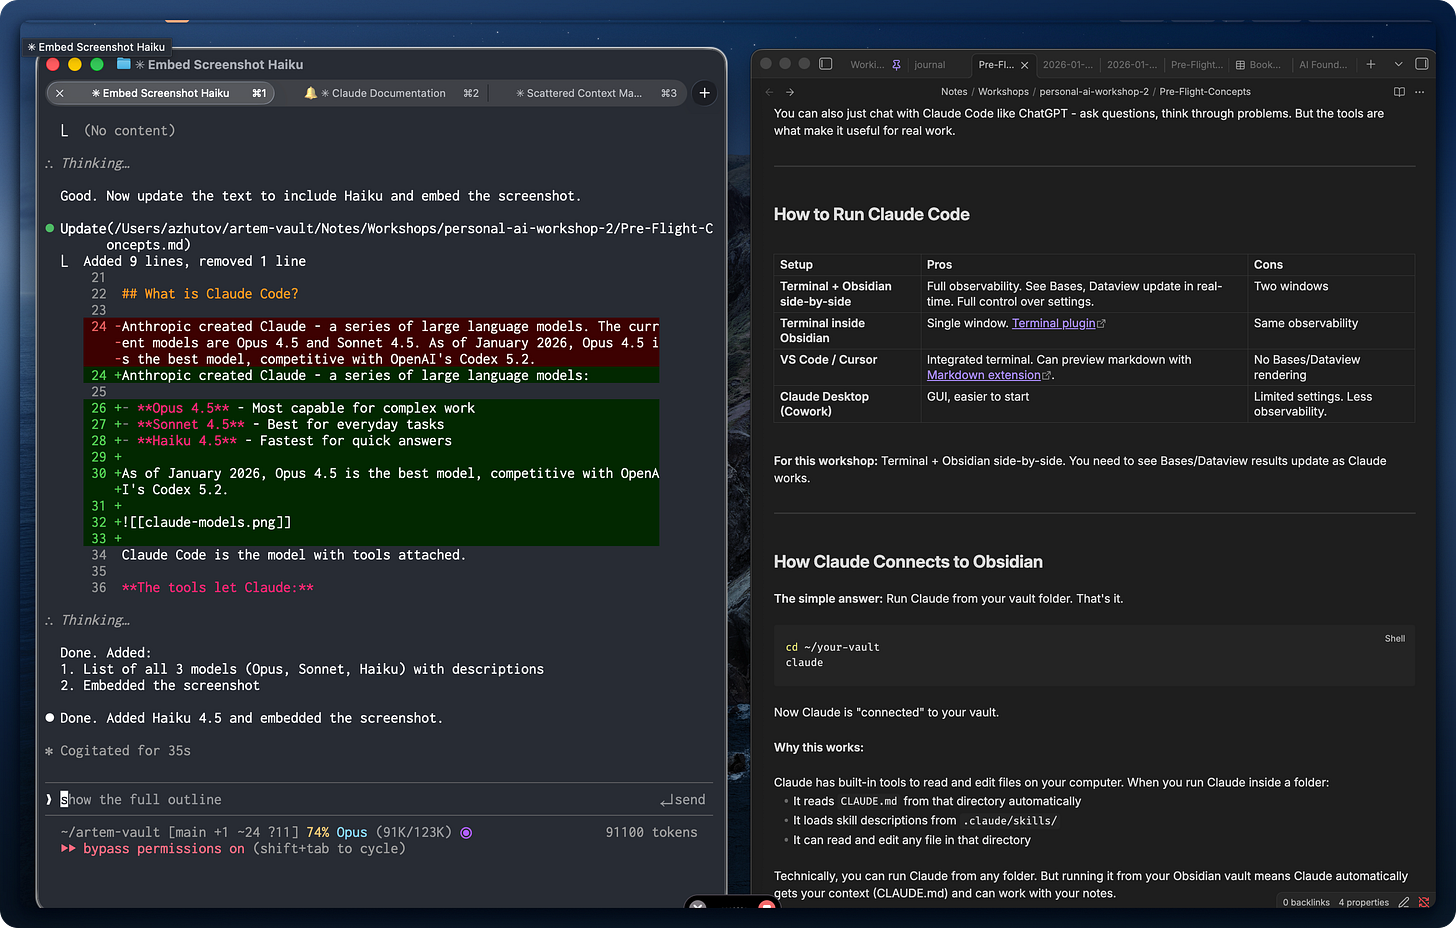This screenshot has width=1456, height=928.
Task: Open the Obsidian note's more options menu
Action: point(1420,92)
